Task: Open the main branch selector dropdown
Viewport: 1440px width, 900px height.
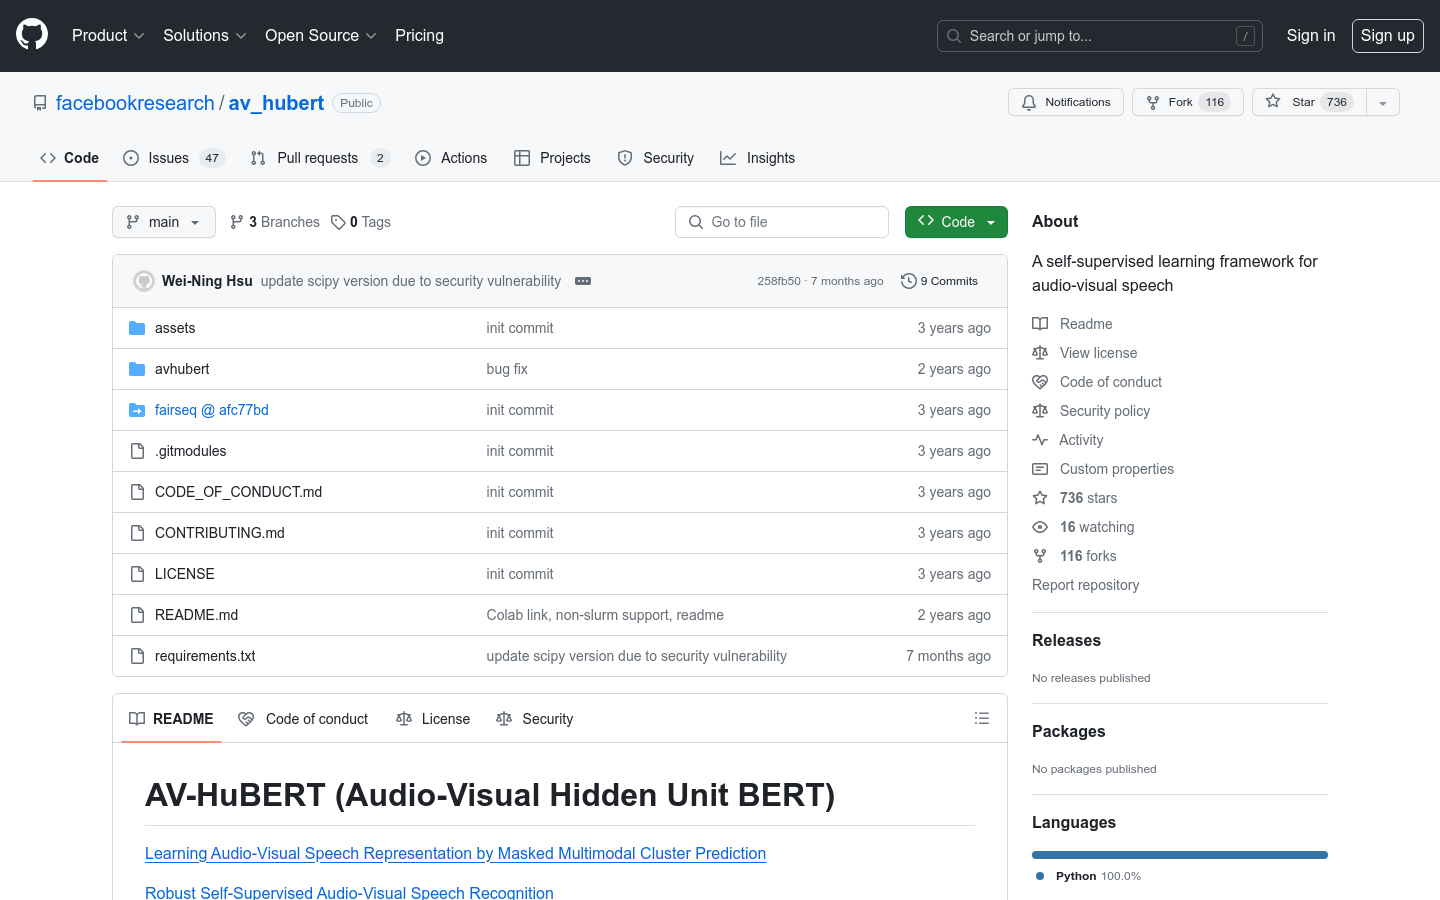Action: [x=164, y=222]
